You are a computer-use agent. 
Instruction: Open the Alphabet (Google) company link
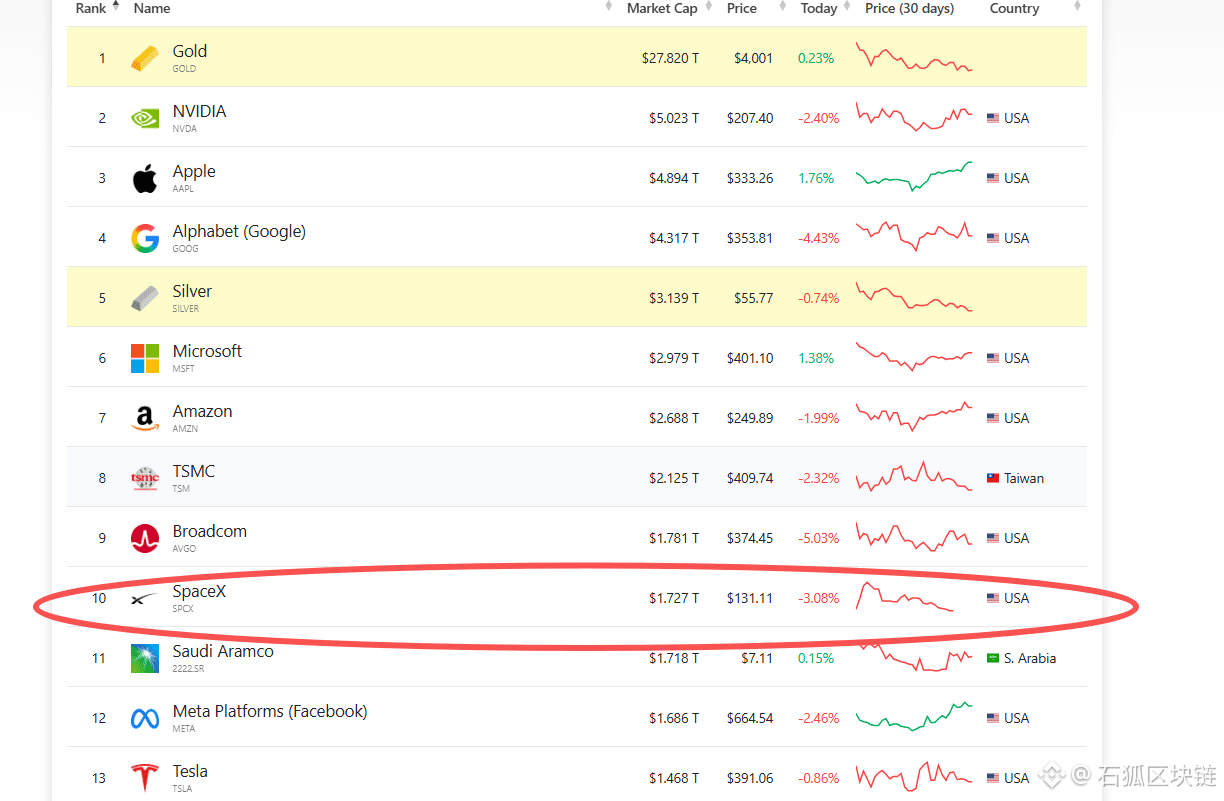(239, 231)
